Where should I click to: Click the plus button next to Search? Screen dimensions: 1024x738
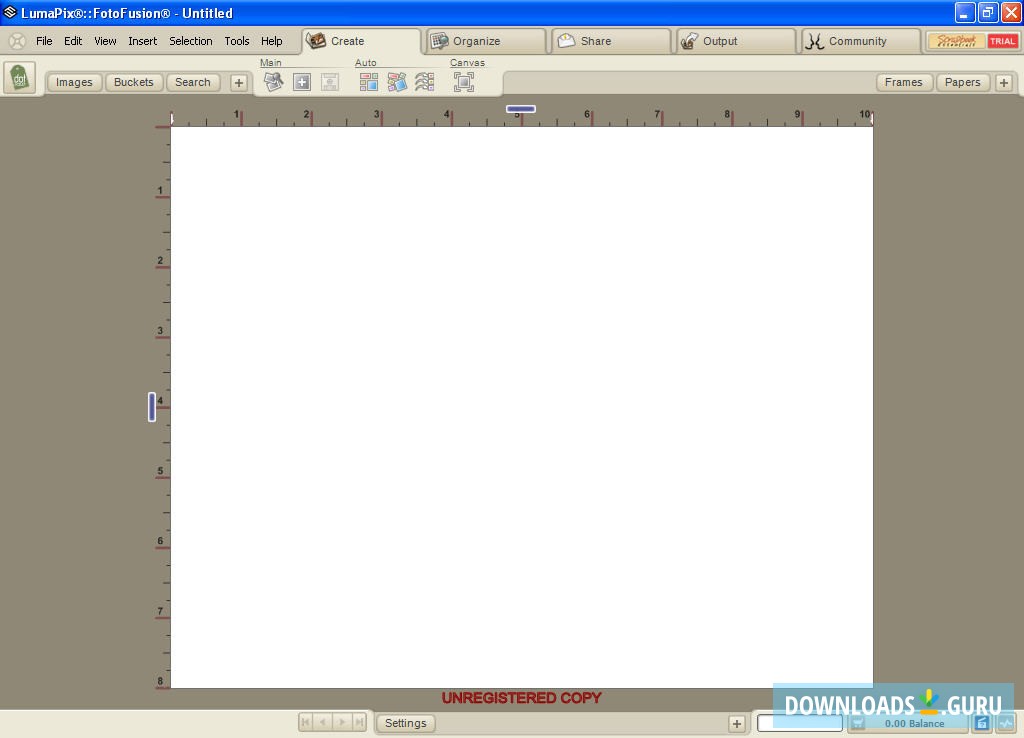238,82
